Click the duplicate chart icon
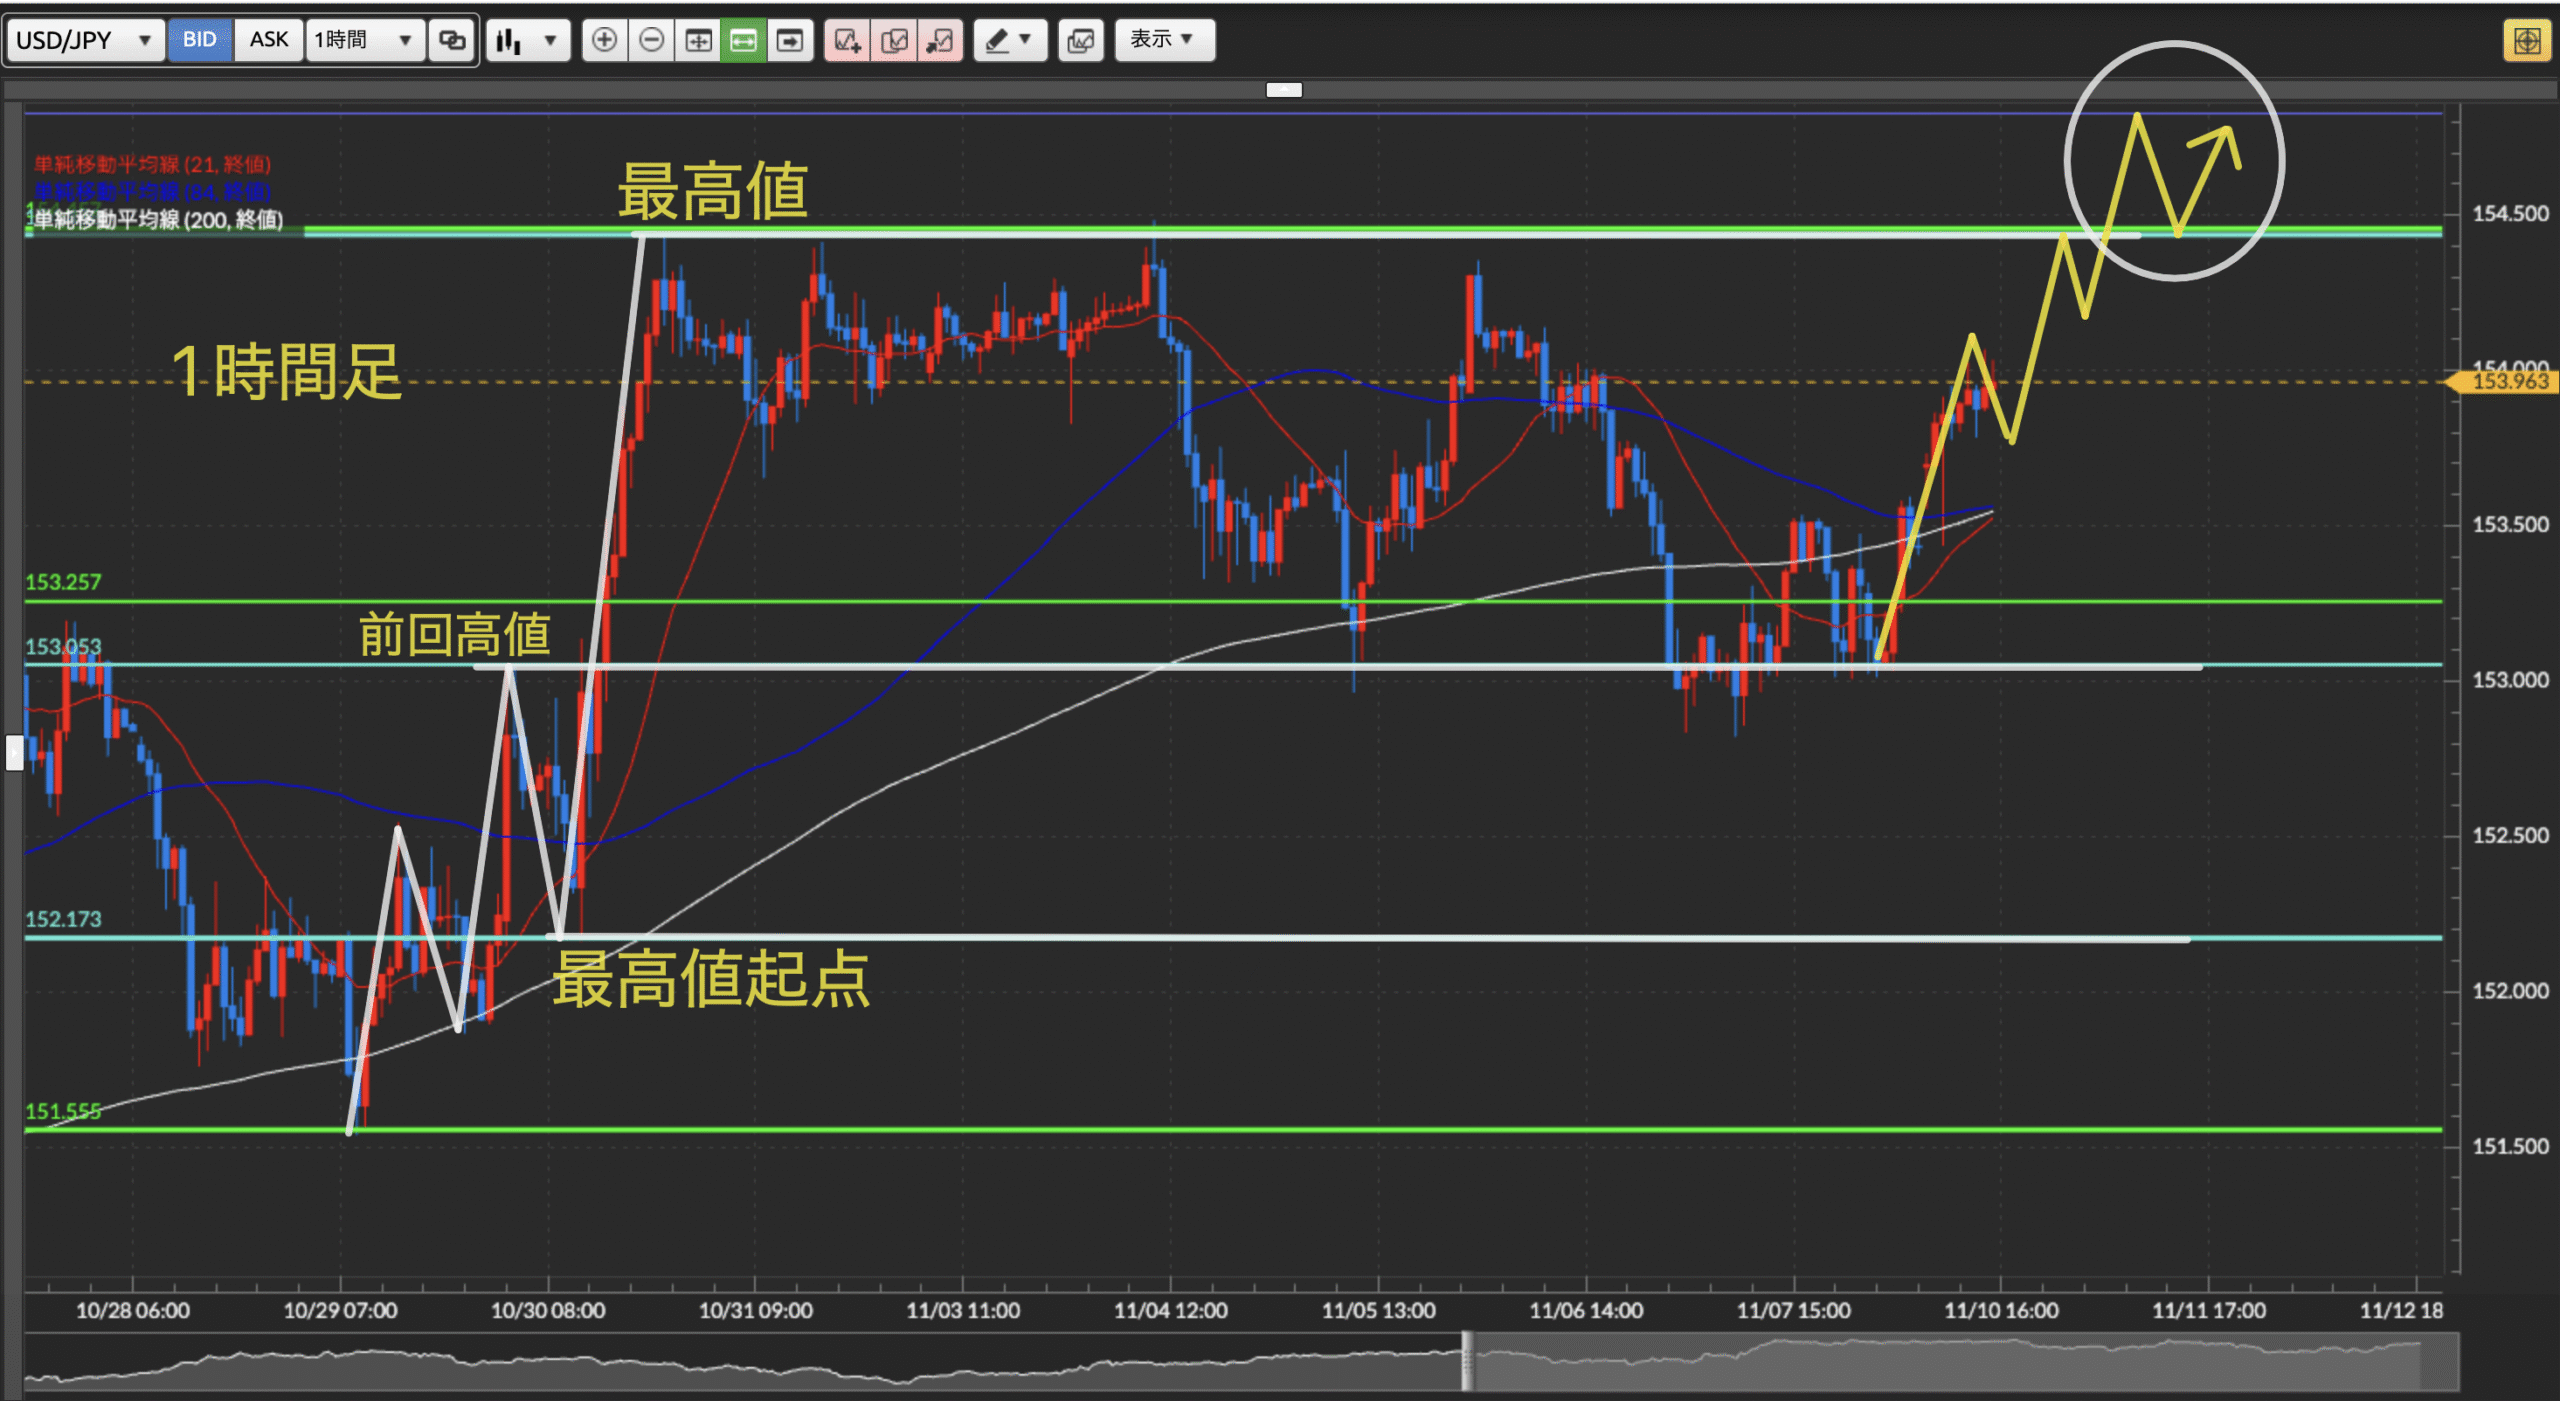The width and height of the screenshot is (2560, 1401). point(894,40)
